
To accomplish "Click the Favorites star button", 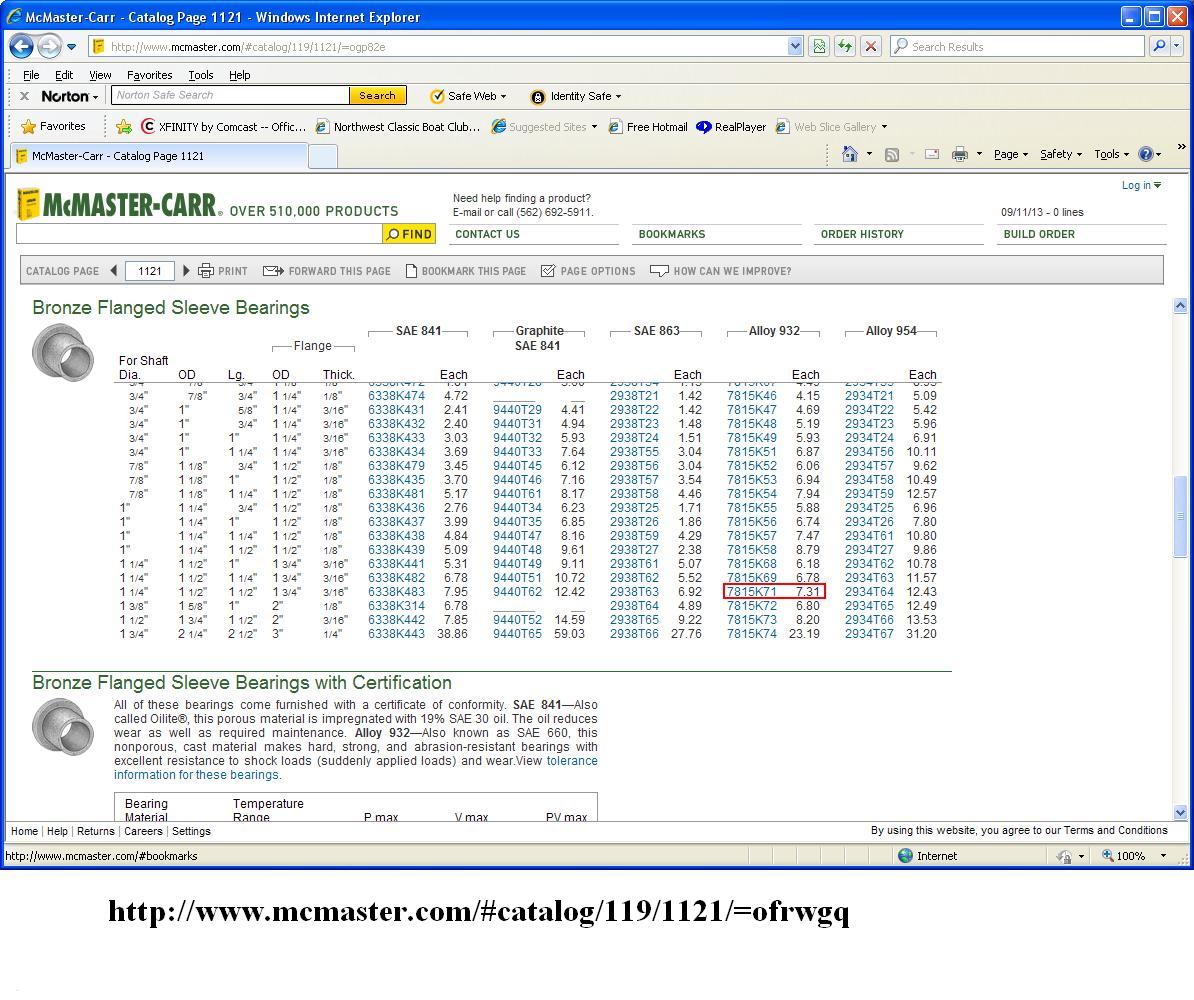I will coord(53,126).
